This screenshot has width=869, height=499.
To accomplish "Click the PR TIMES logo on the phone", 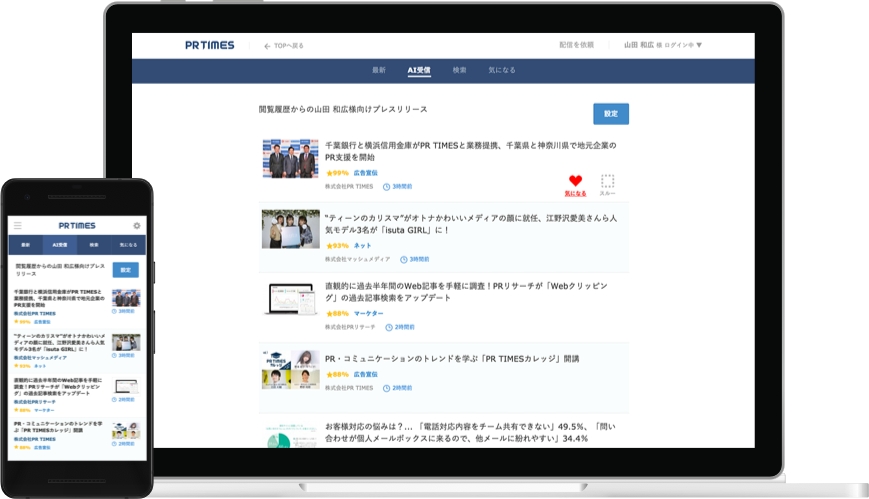I will 77,226.
